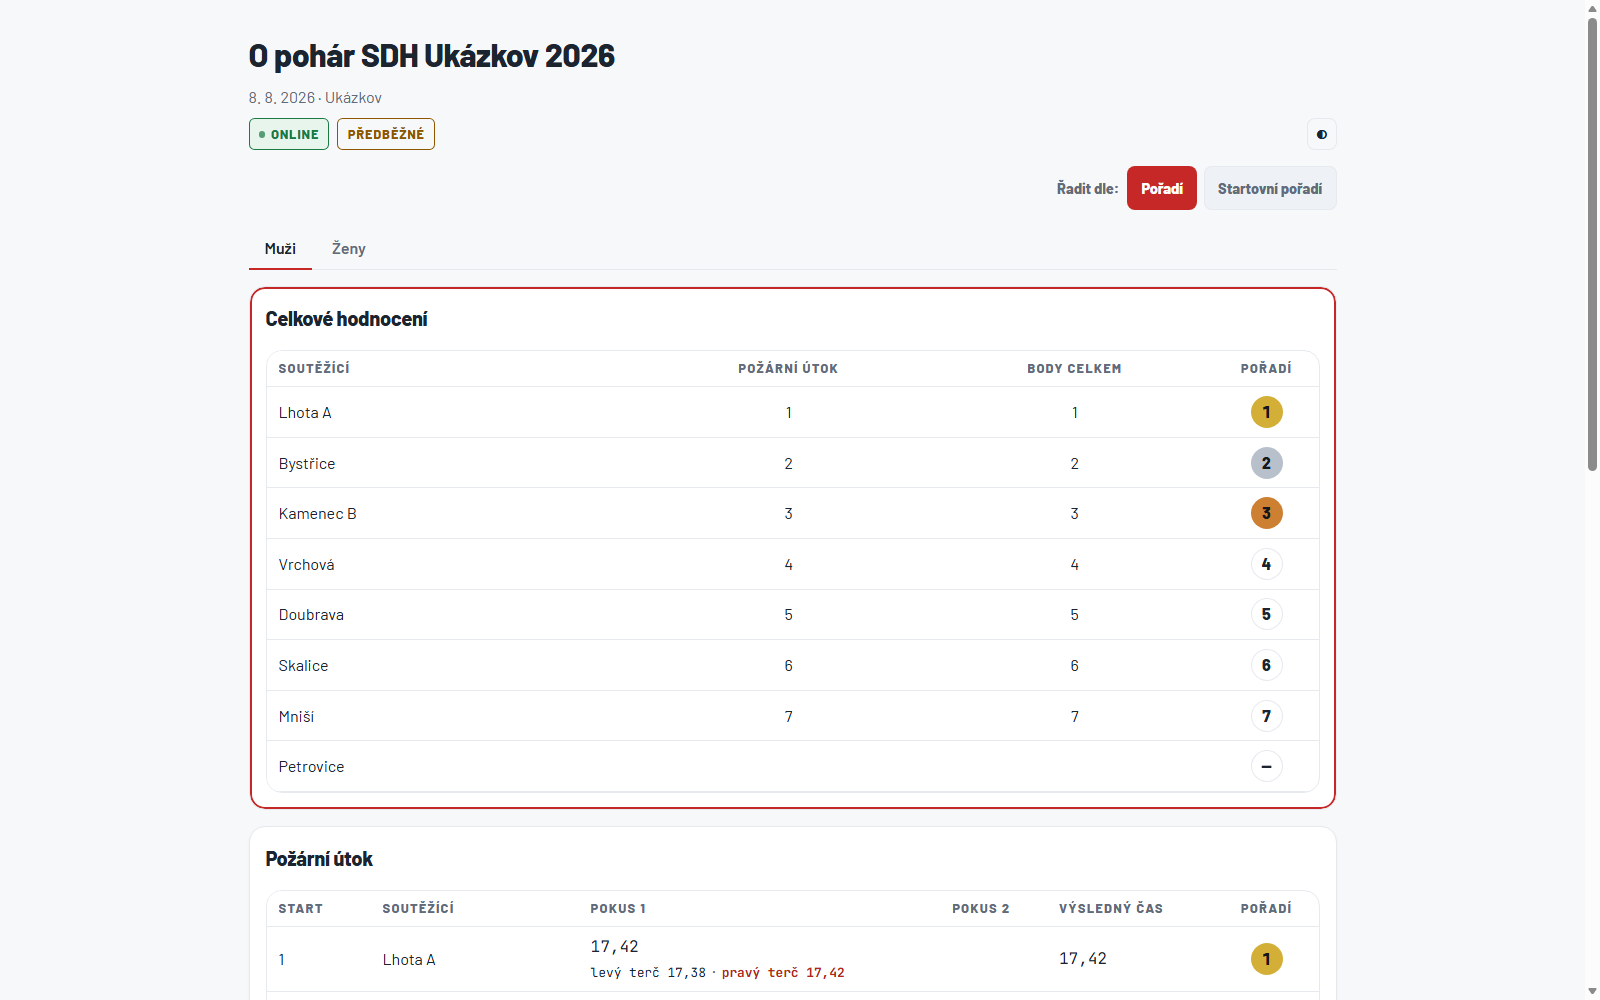
Task: Click the vertical page scrollbar
Action: pos(1592,244)
